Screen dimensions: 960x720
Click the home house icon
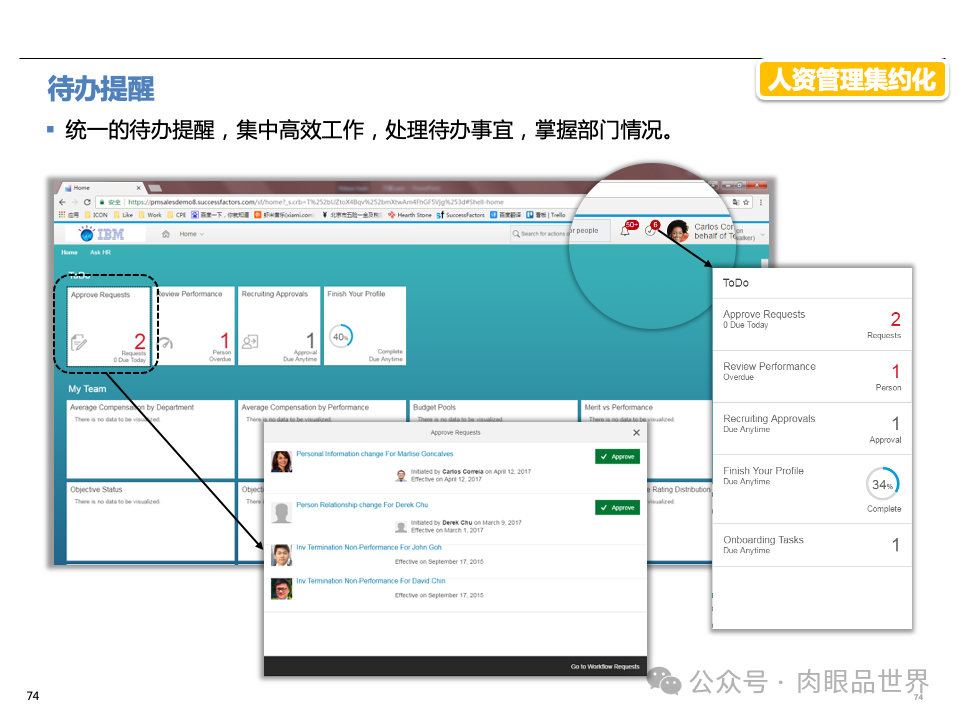click(165, 234)
